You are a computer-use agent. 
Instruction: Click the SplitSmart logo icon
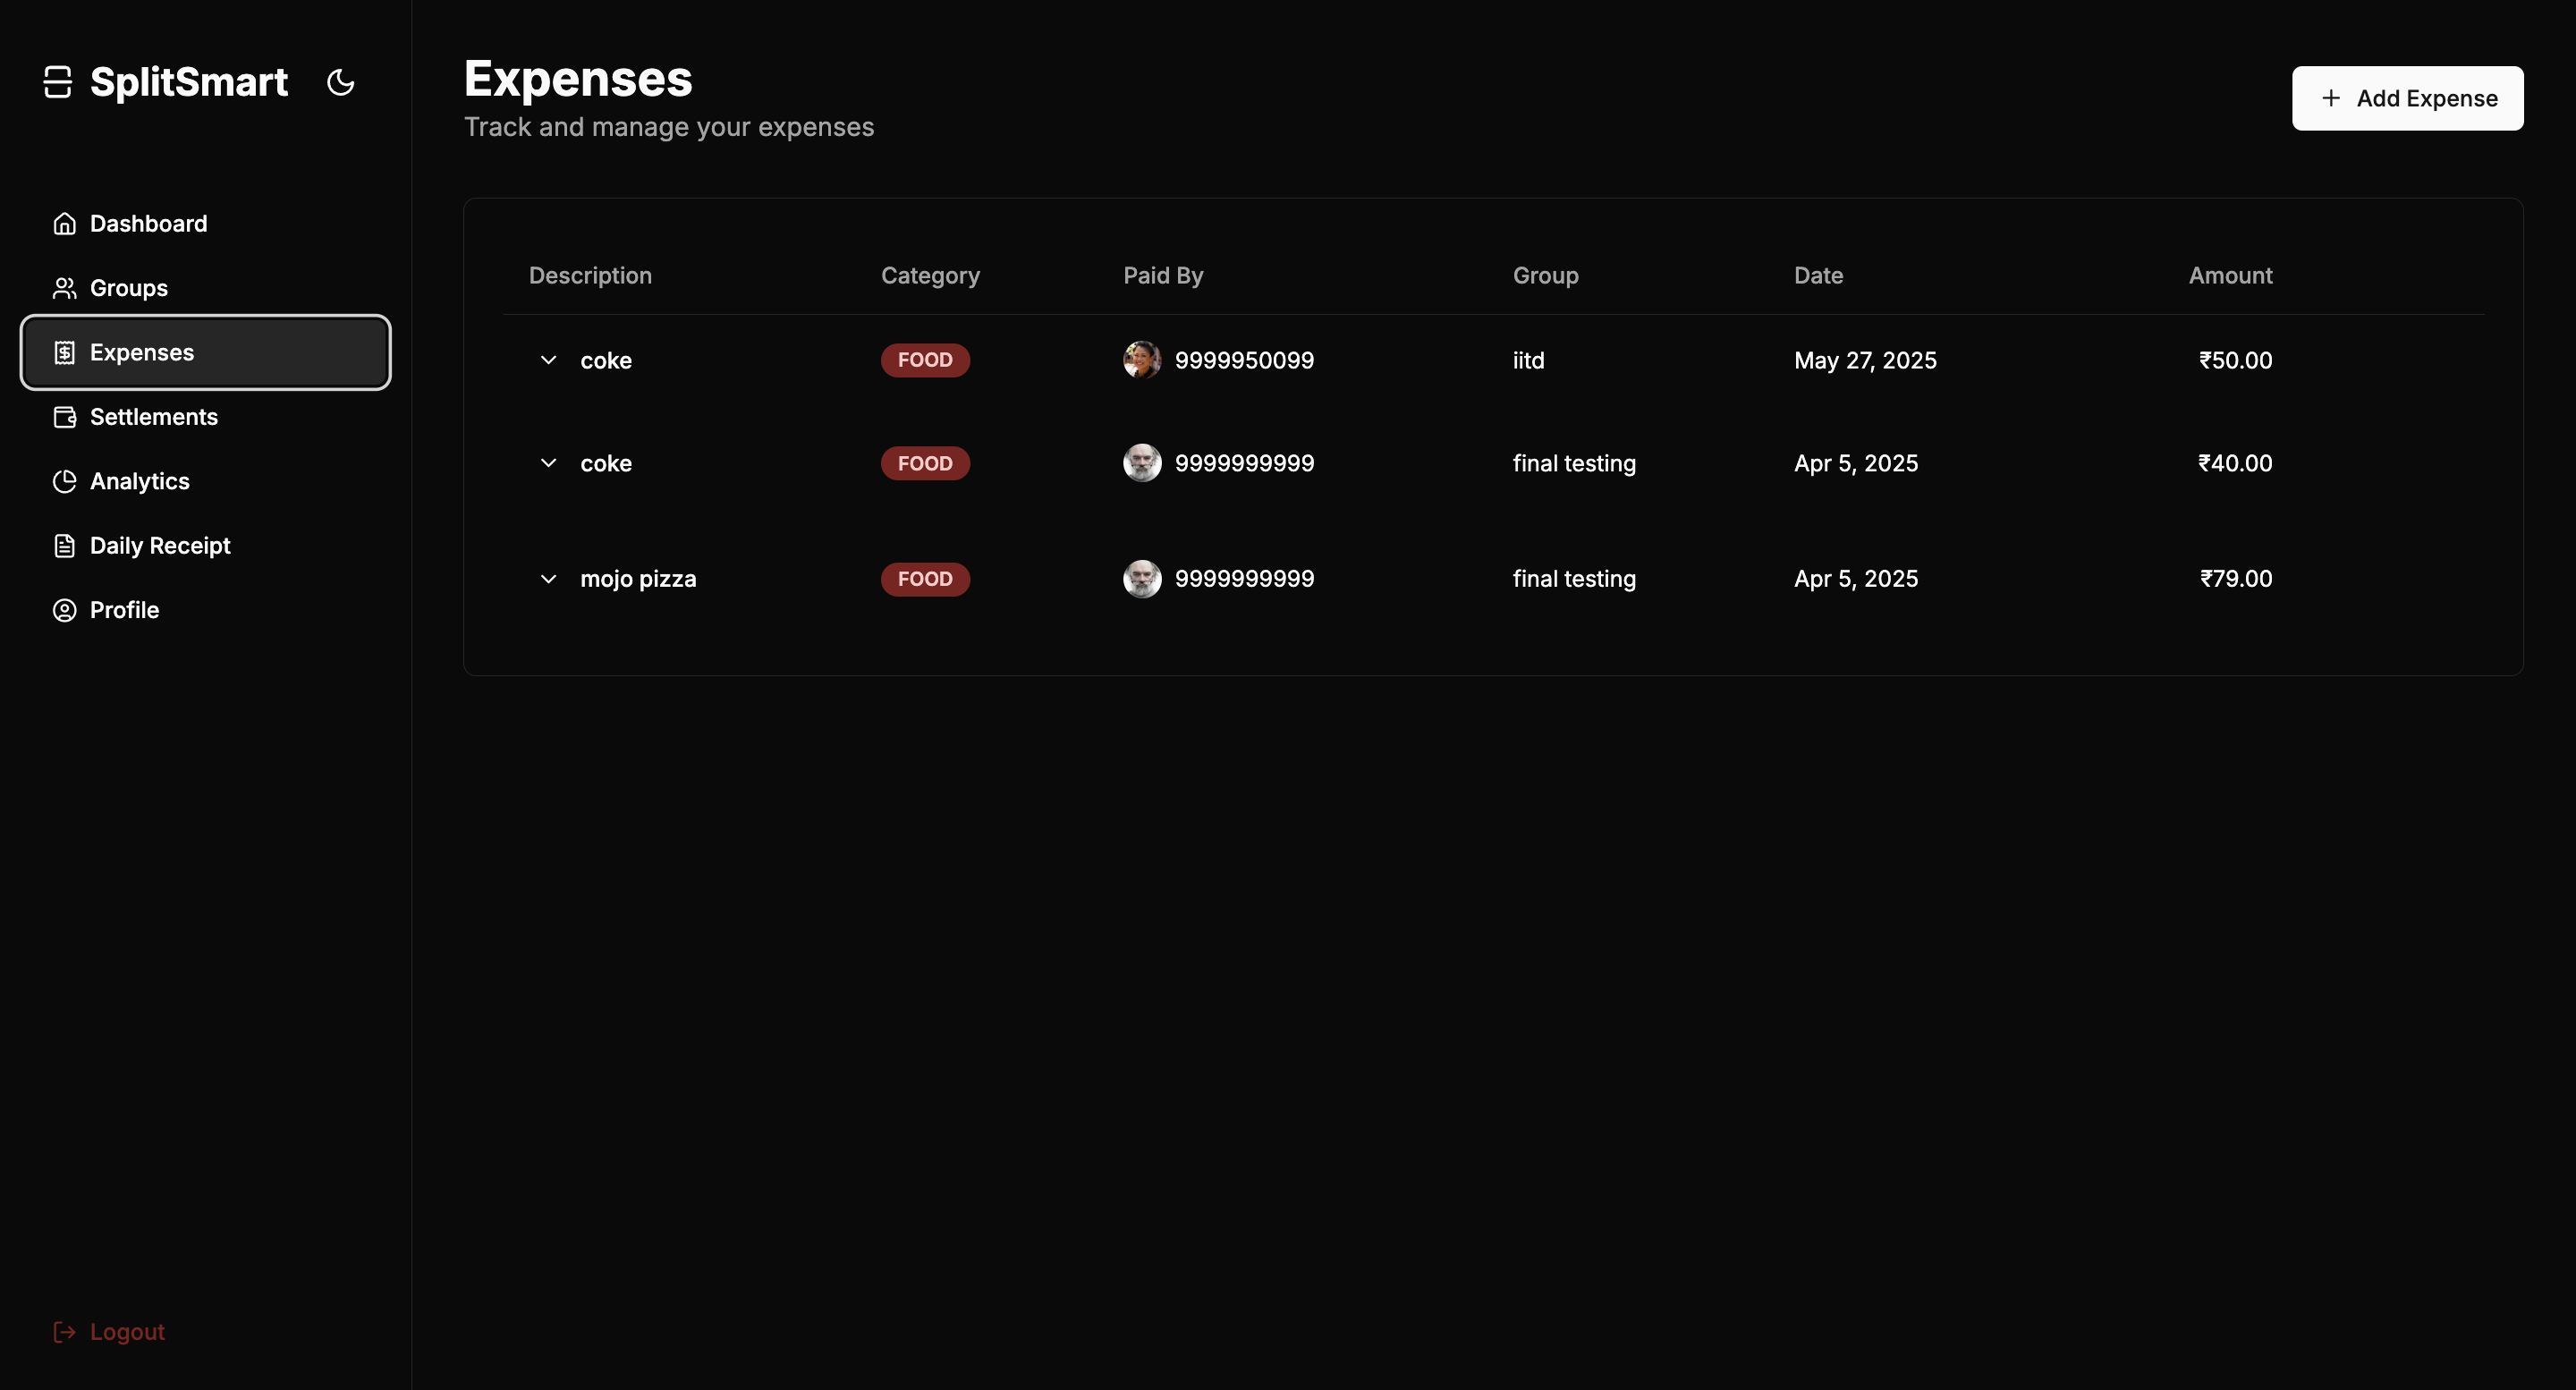[56, 82]
